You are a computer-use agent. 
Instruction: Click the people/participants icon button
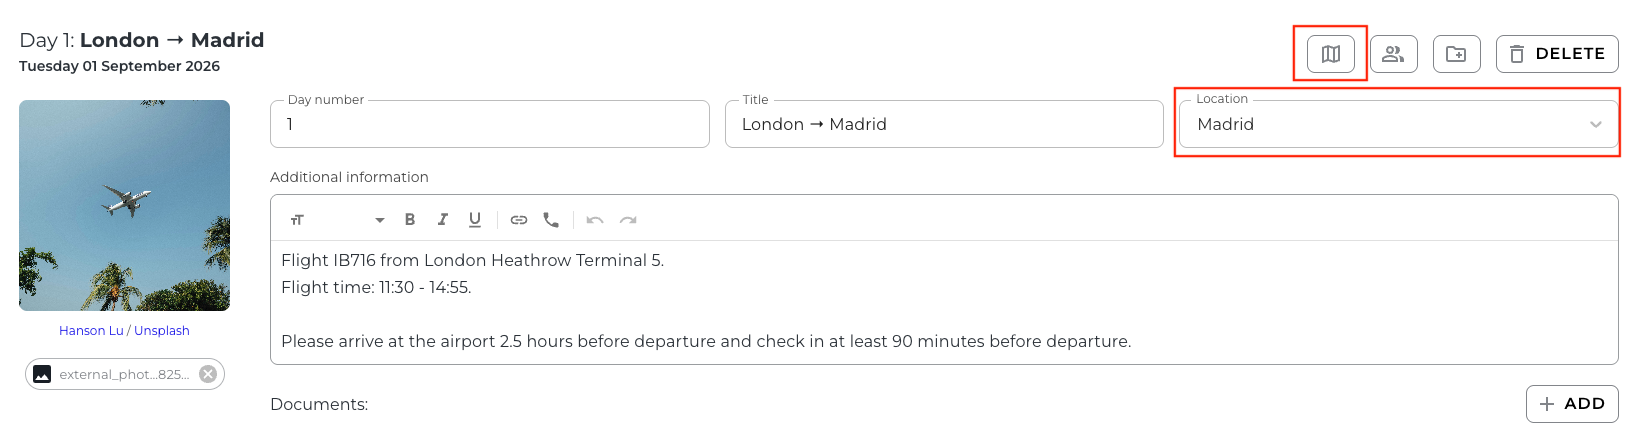[1393, 54]
